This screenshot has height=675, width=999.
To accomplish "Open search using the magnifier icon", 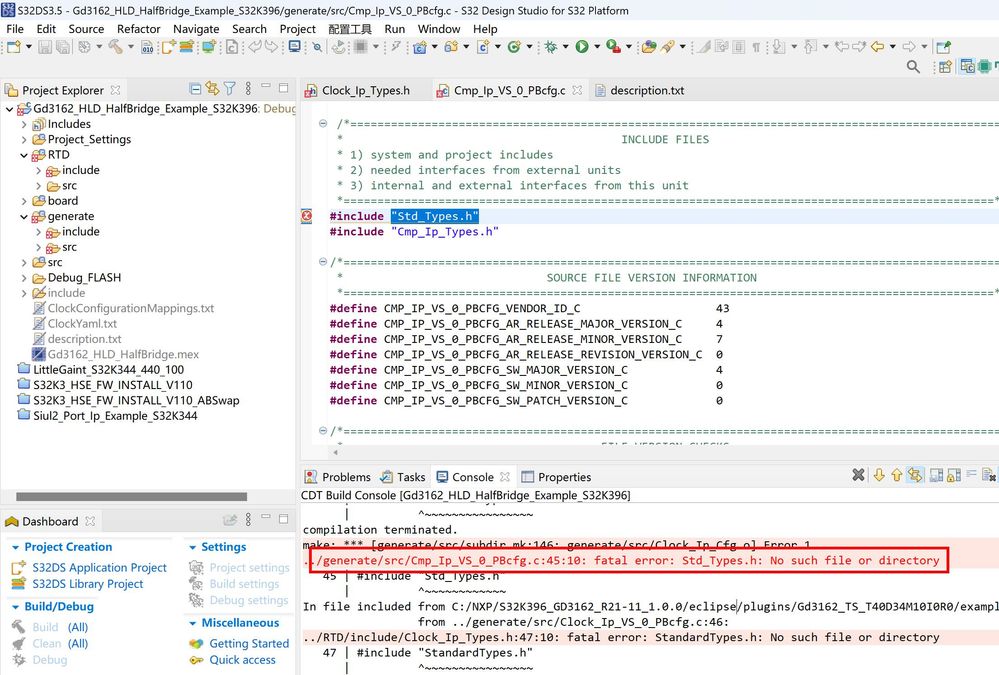I will [911, 67].
